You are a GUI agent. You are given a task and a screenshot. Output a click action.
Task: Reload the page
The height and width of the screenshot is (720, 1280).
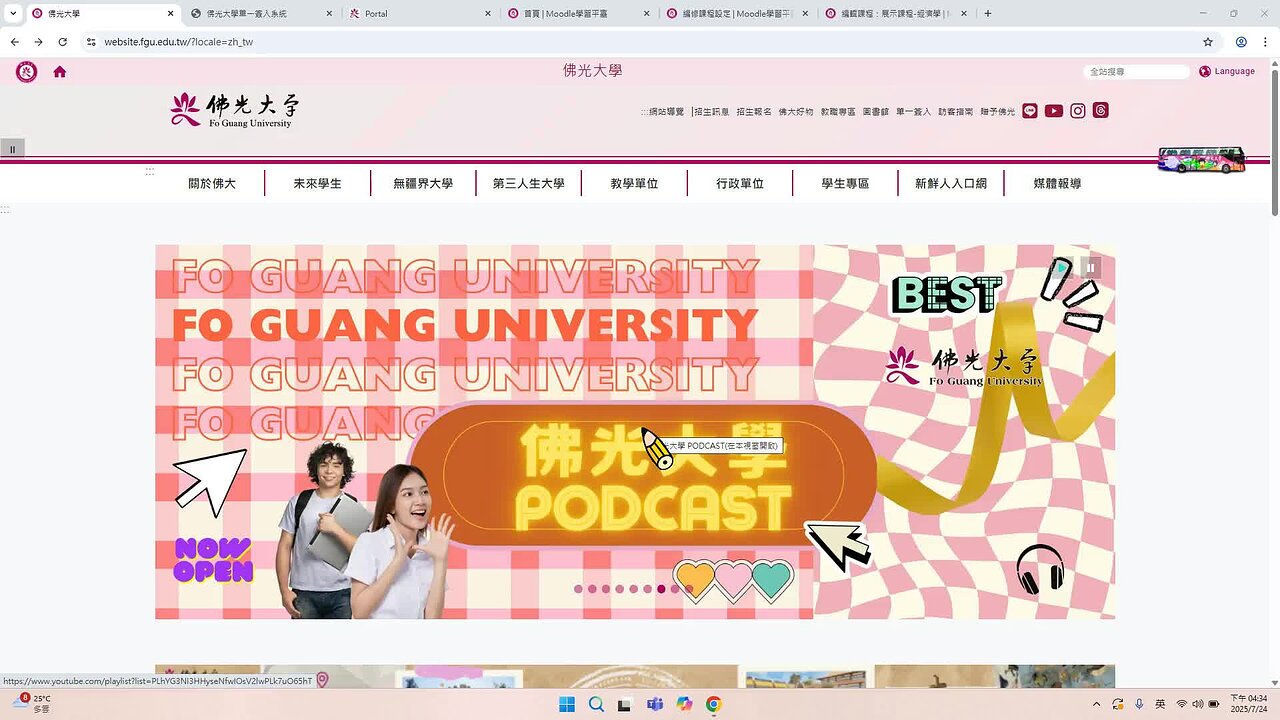(x=62, y=42)
